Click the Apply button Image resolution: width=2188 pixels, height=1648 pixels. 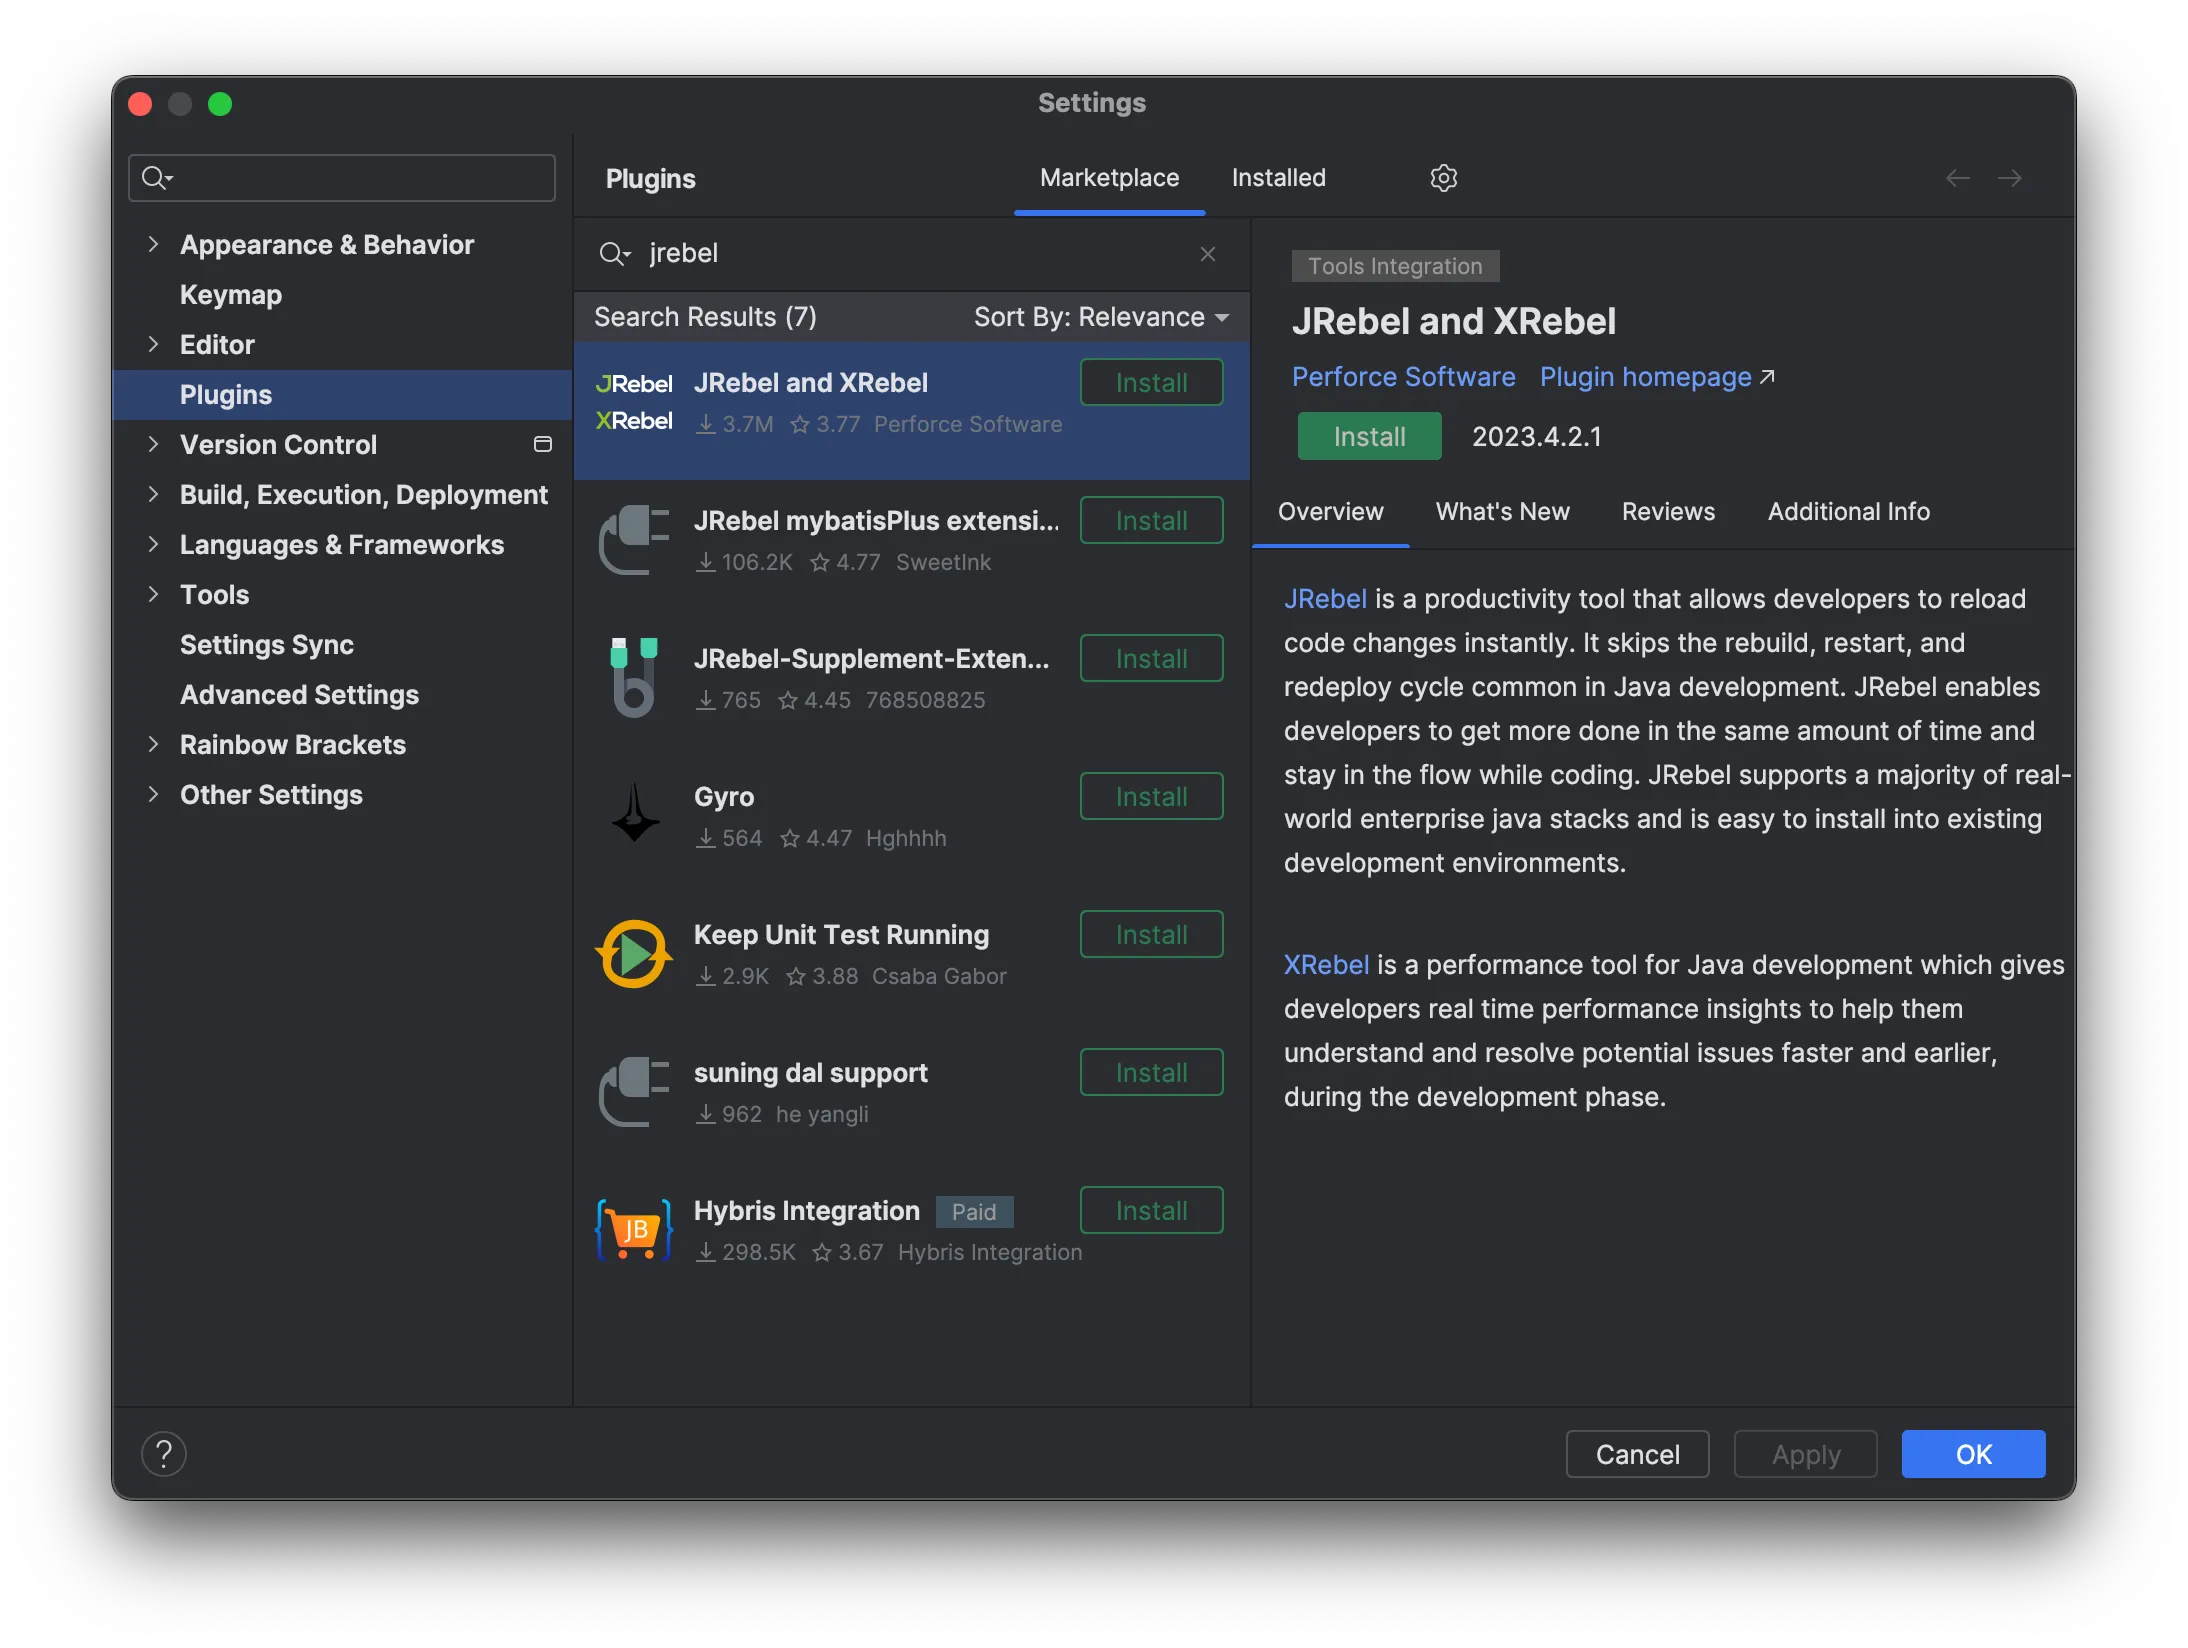1805,1454
